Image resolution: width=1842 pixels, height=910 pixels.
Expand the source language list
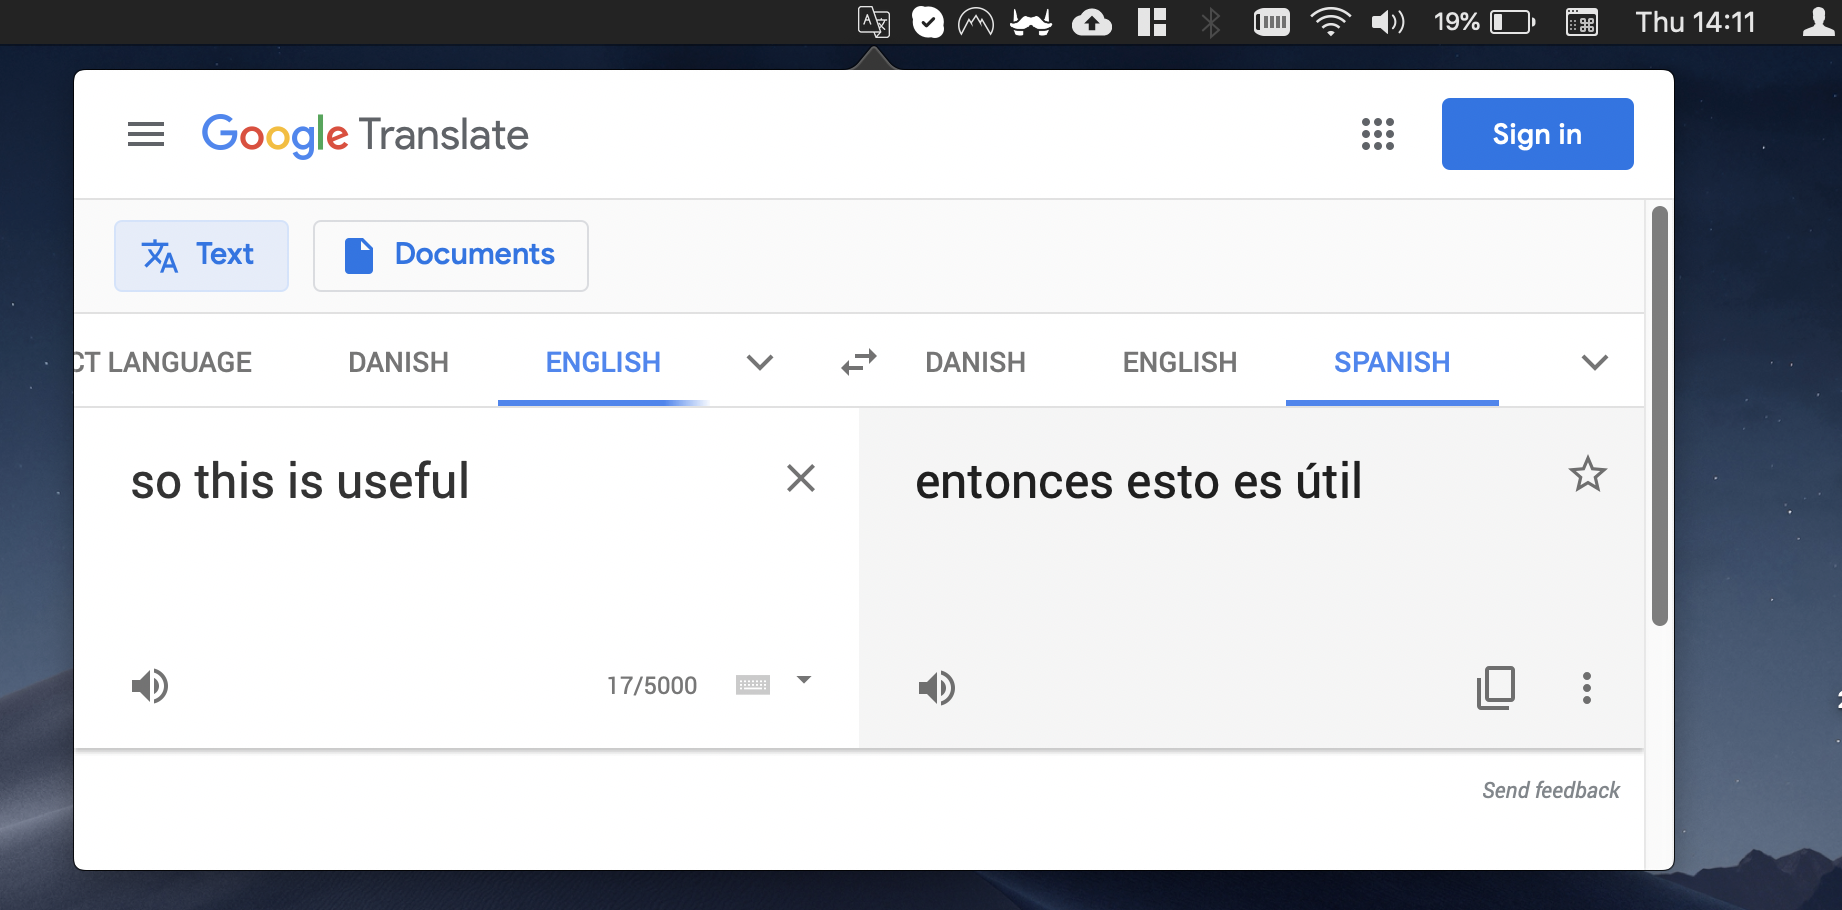click(x=760, y=362)
